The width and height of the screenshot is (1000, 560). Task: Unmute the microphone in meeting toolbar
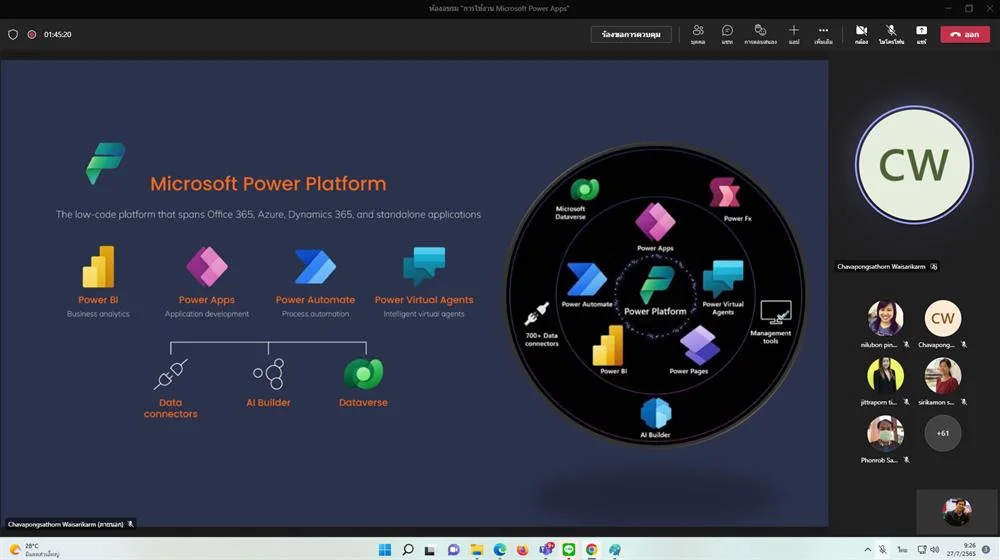891,34
